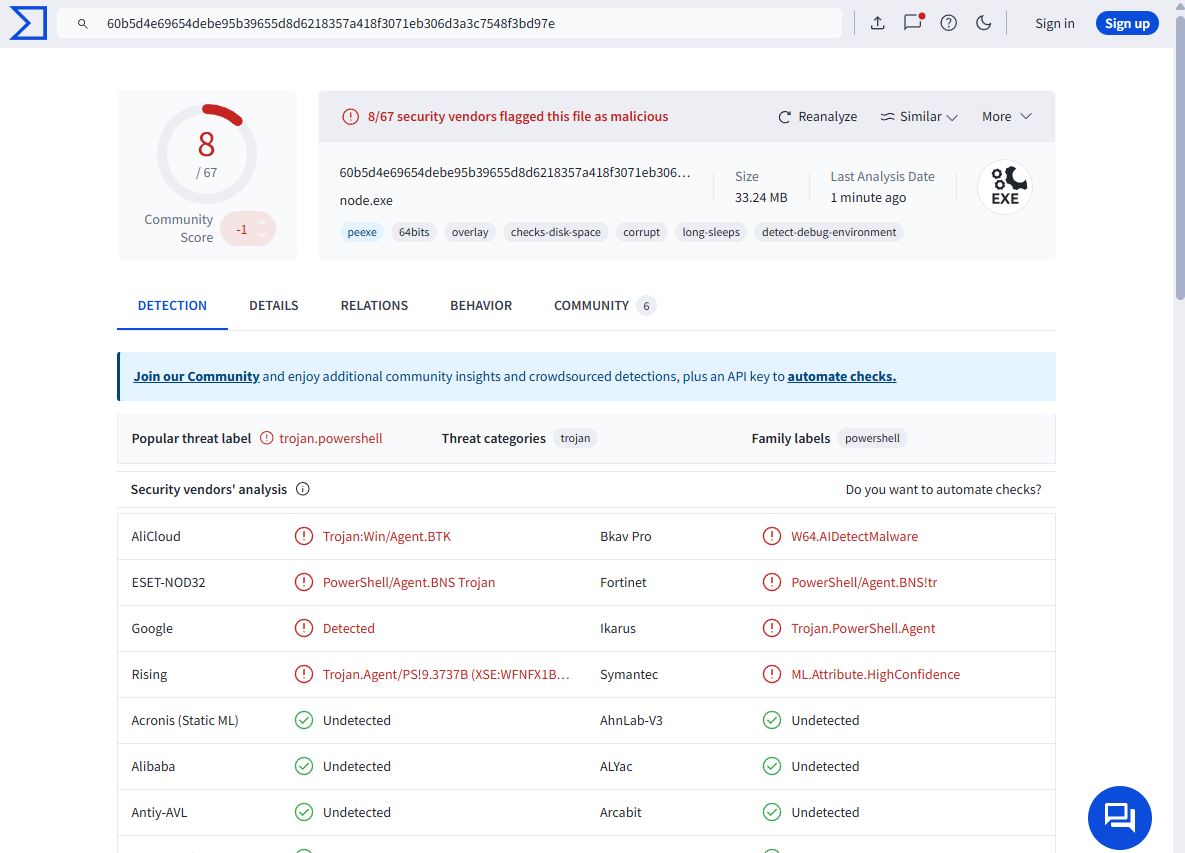Click the info icon beside Security vendors' analysis
This screenshot has width=1185, height=853.
tap(303, 490)
